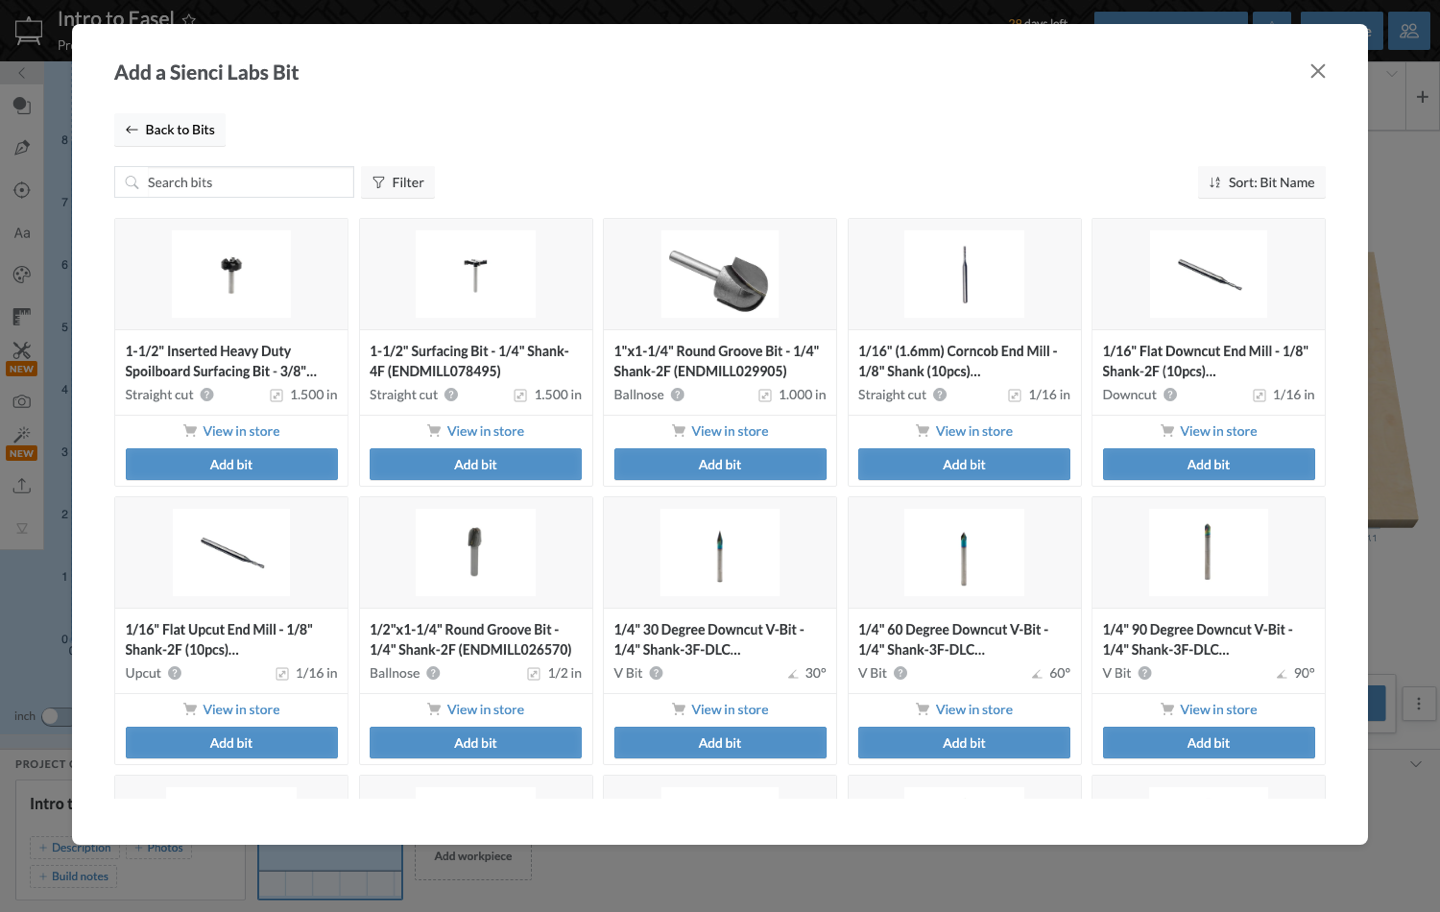
Task: View 1/16" Flat Downcut End Mill in store
Action: click(x=1209, y=431)
